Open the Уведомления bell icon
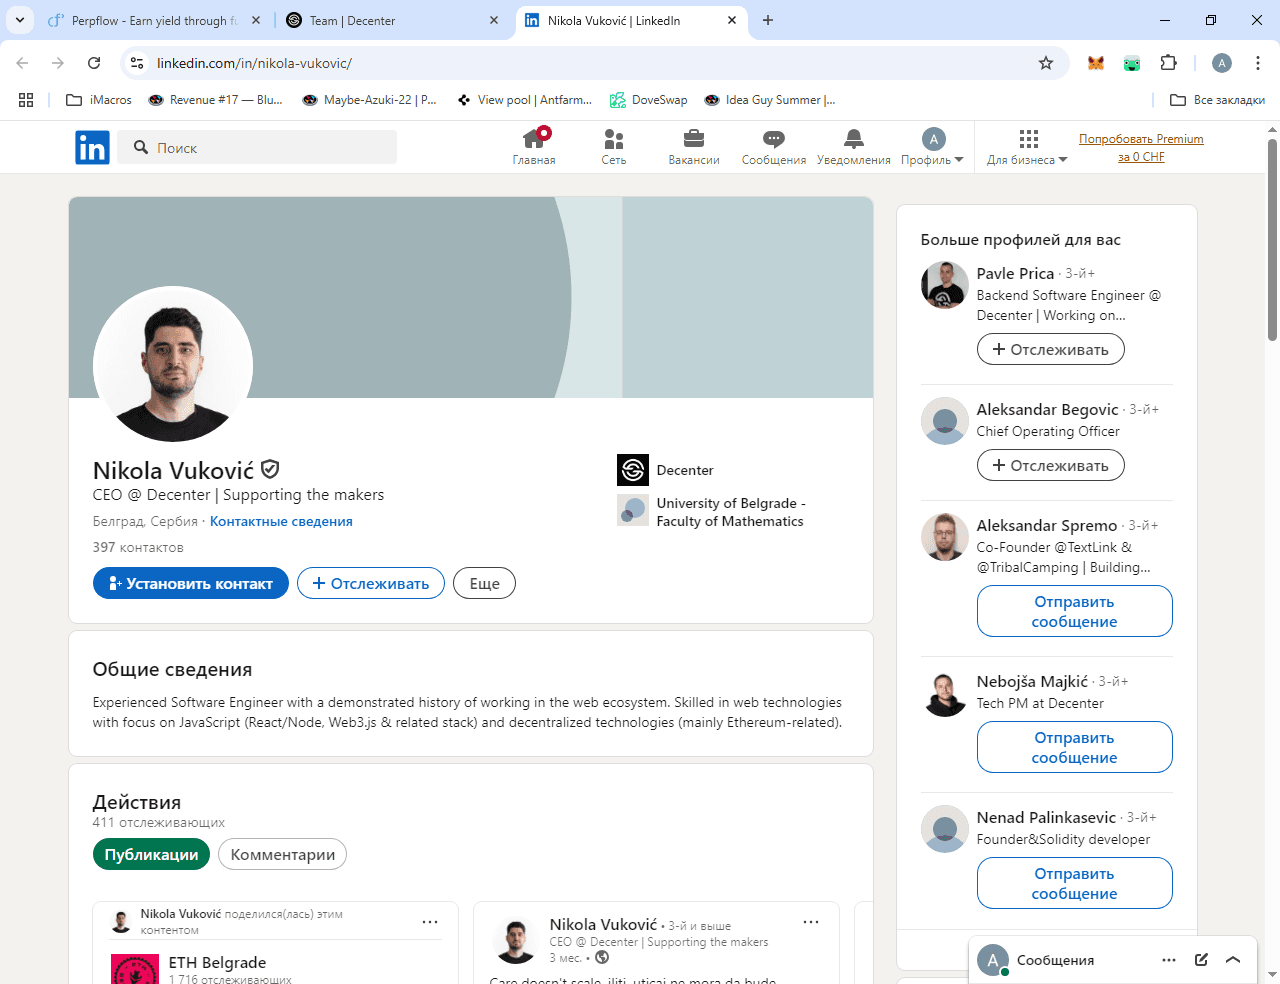The height and width of the screenshot is (984, 1280). point(853,147)
